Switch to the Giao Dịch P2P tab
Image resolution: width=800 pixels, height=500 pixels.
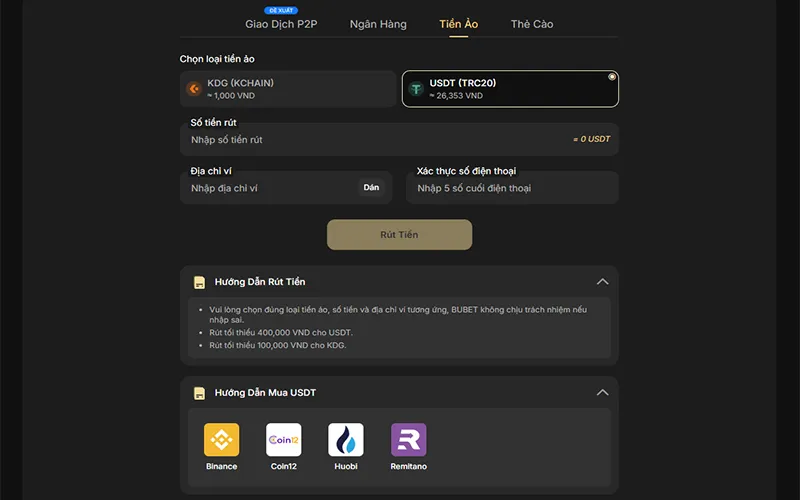pos(280,24)
